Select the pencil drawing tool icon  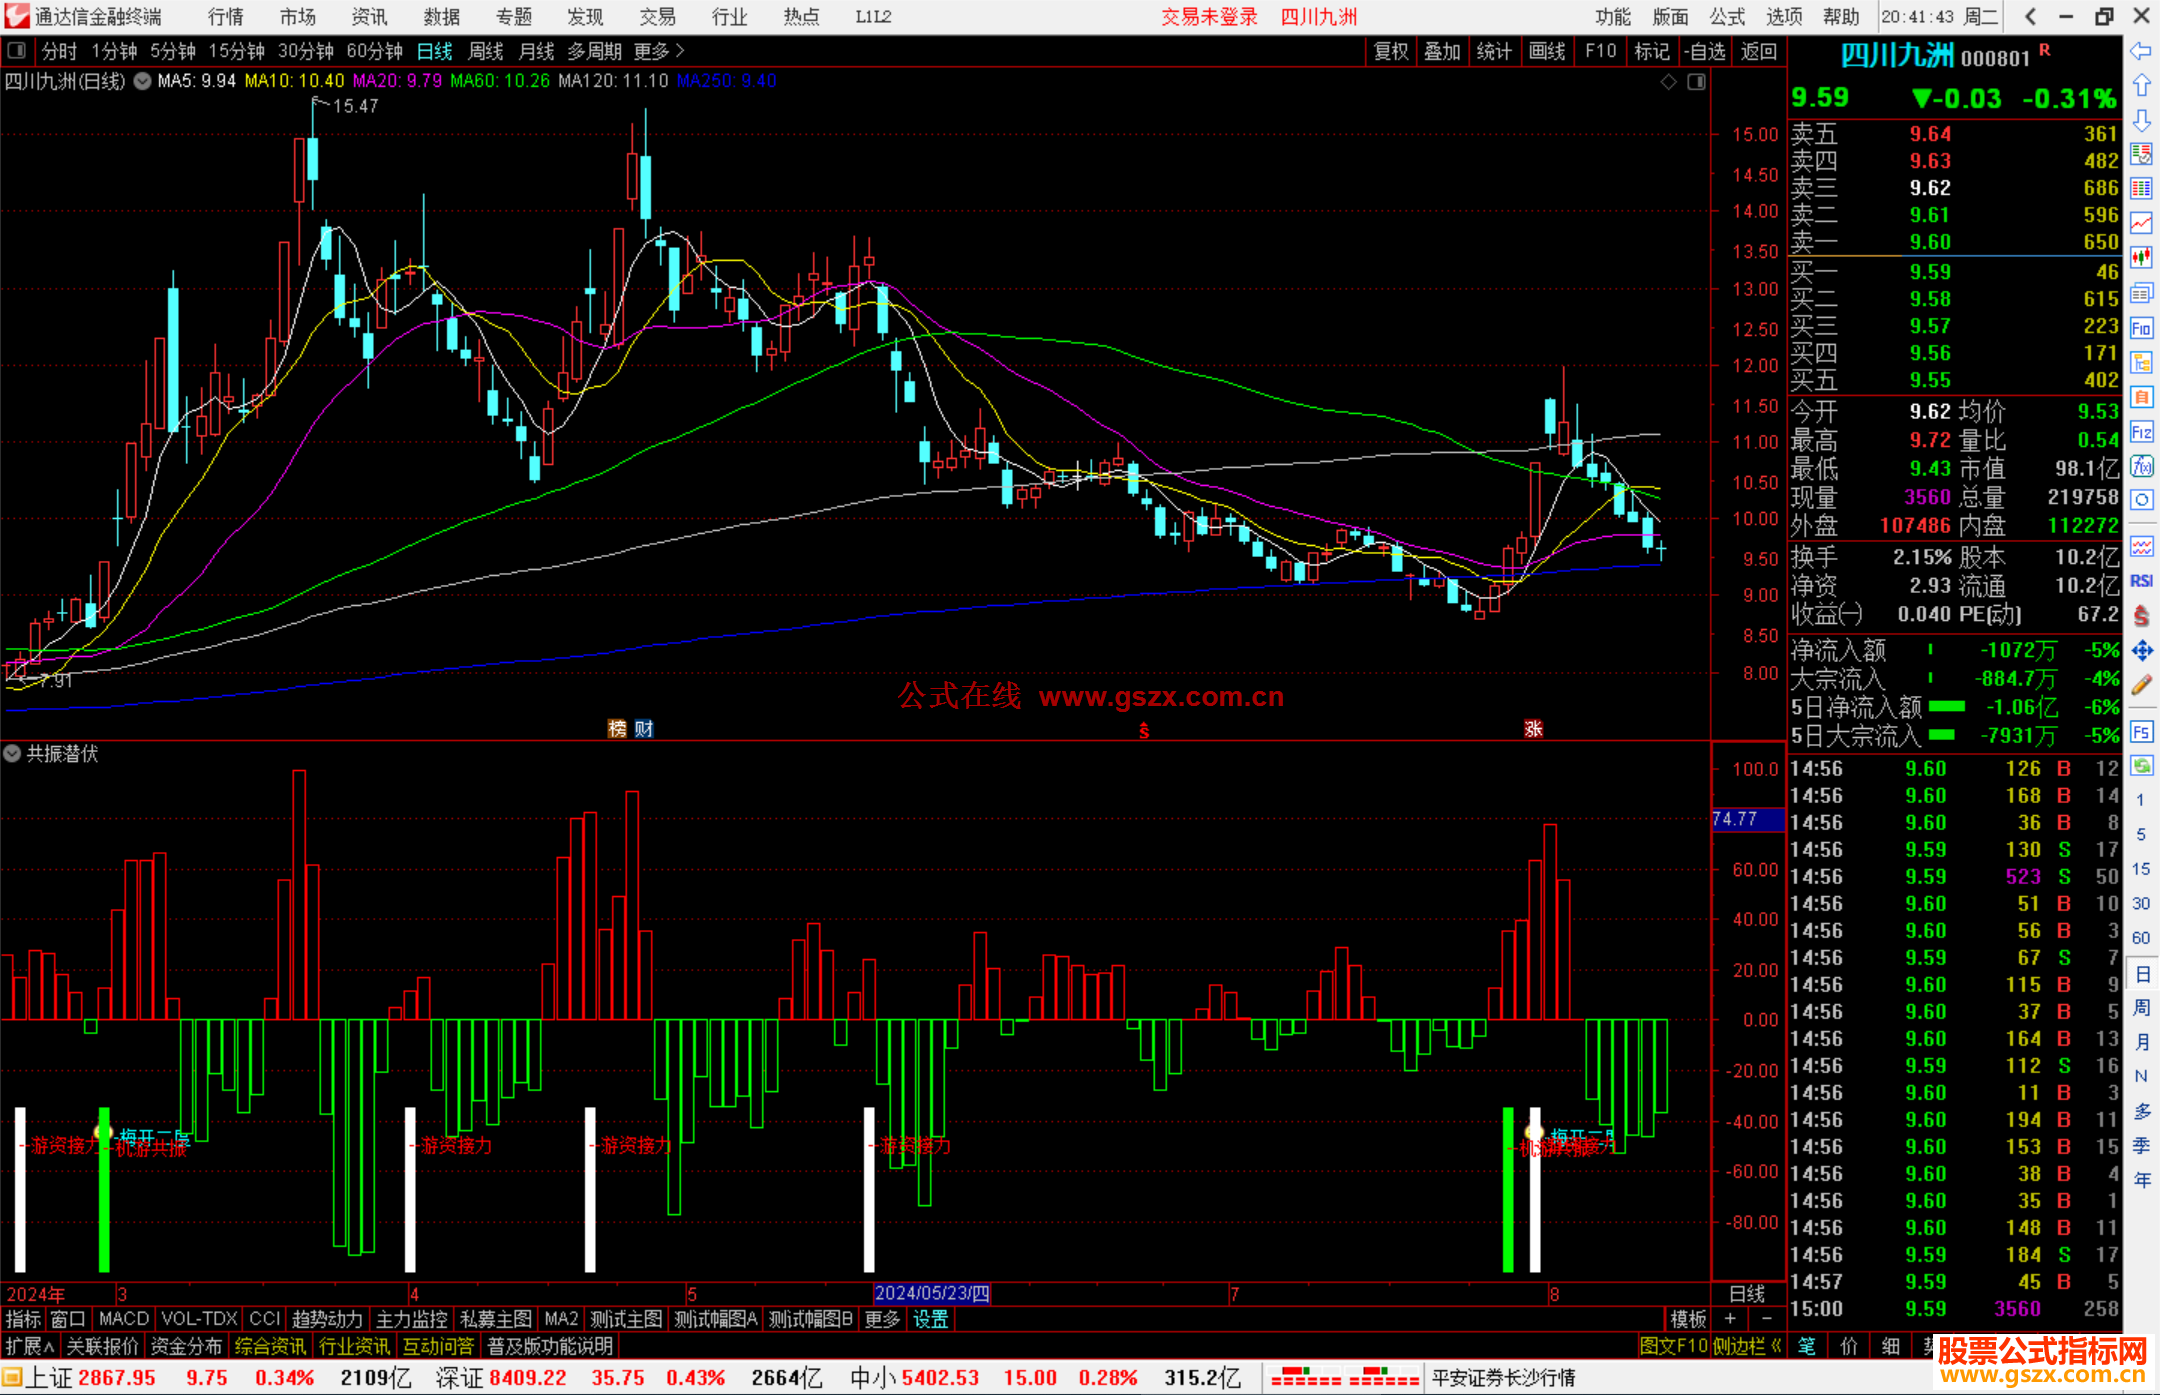2141,685
